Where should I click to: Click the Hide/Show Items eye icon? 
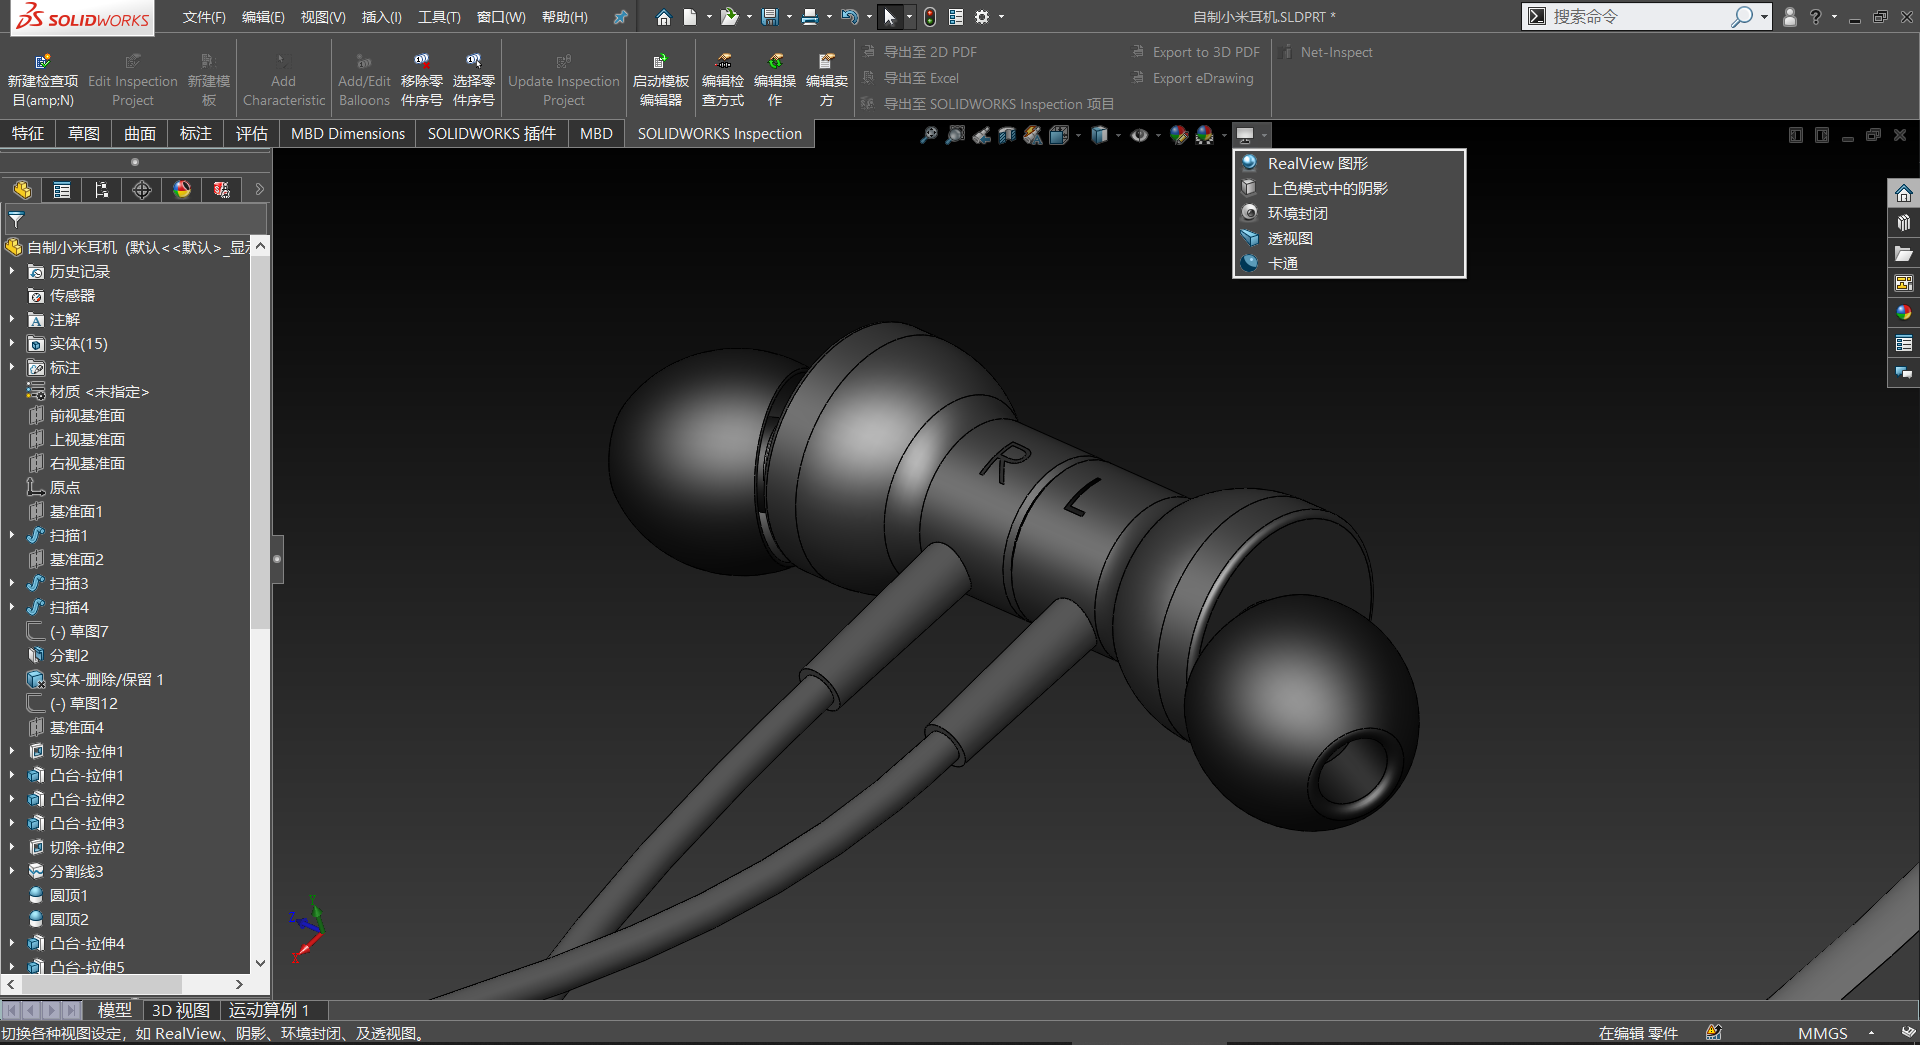point(1140,135)
